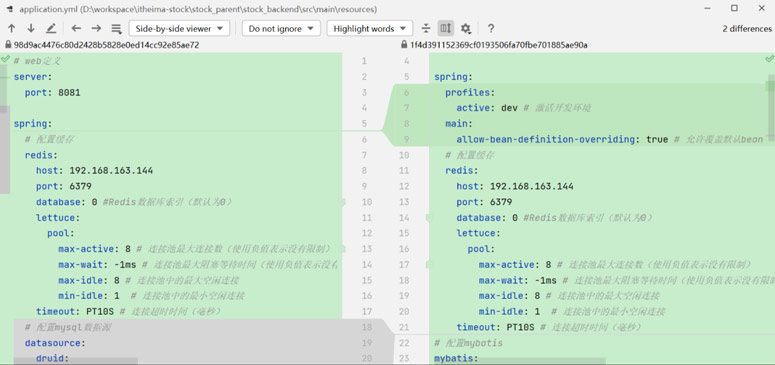Viewport: 775px width, 365px height.
Task: Click the pencil edit source icon
Action: coord(51,28)
